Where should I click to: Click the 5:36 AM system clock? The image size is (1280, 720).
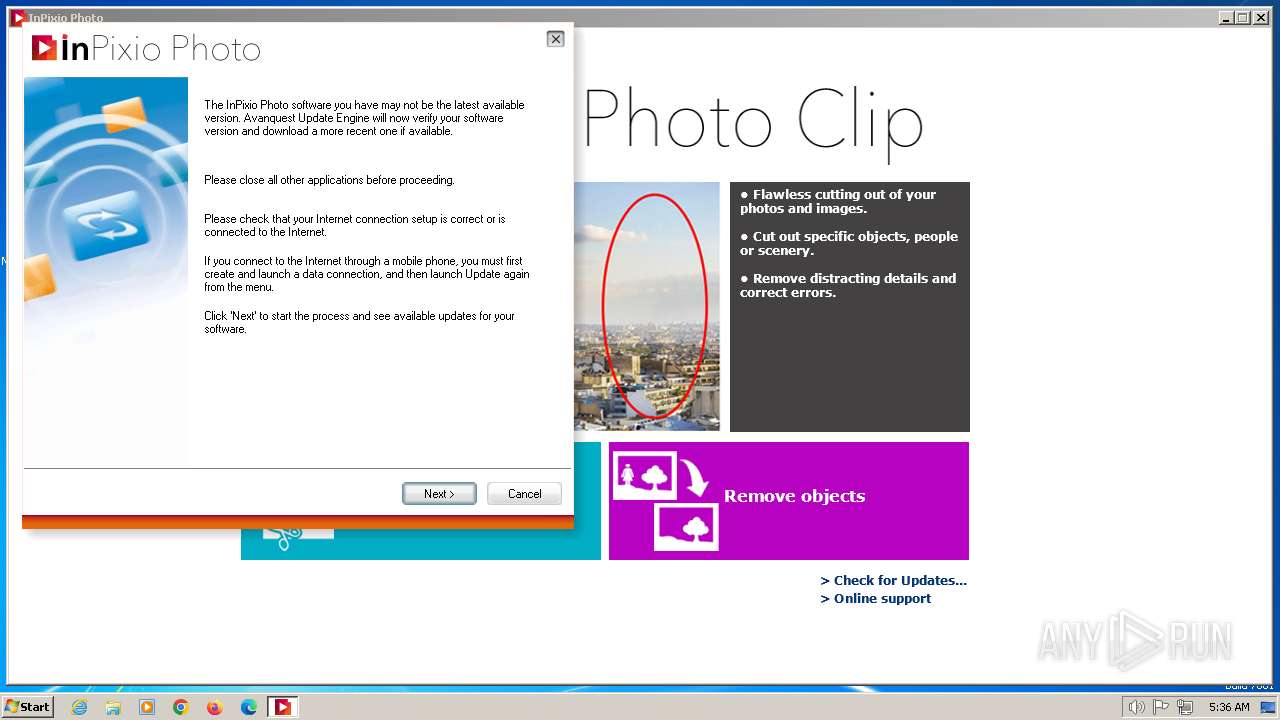pos(1229,707)
